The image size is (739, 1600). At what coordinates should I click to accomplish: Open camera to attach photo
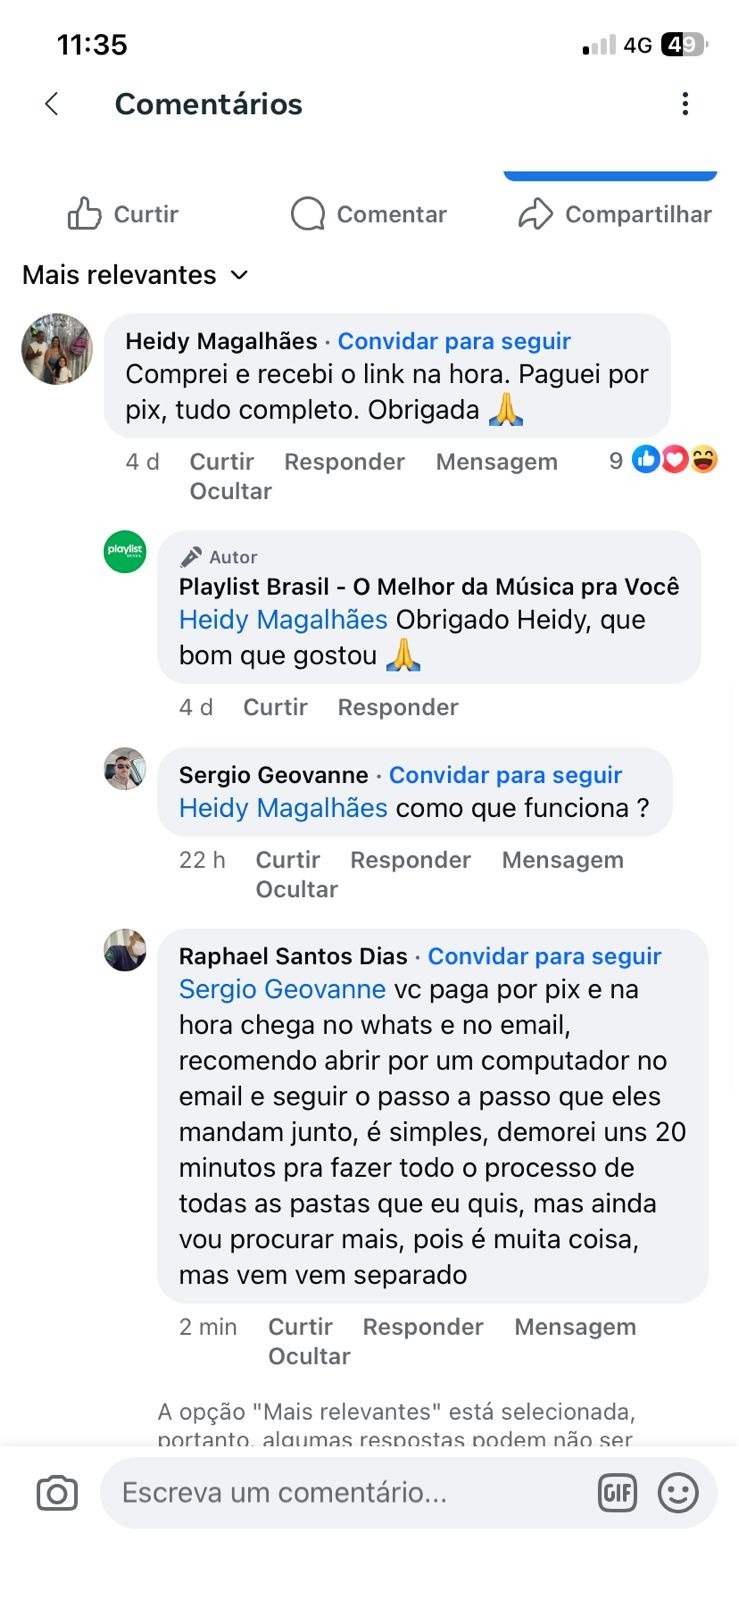tap(57, 1493)
